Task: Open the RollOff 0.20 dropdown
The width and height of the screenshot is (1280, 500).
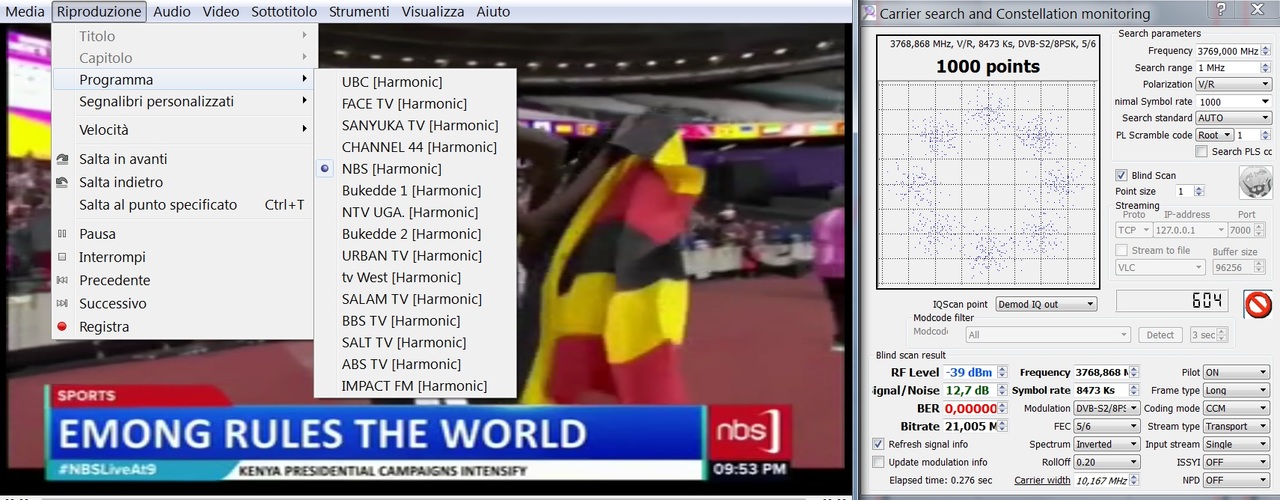Action: click(x=1106, y=462)
